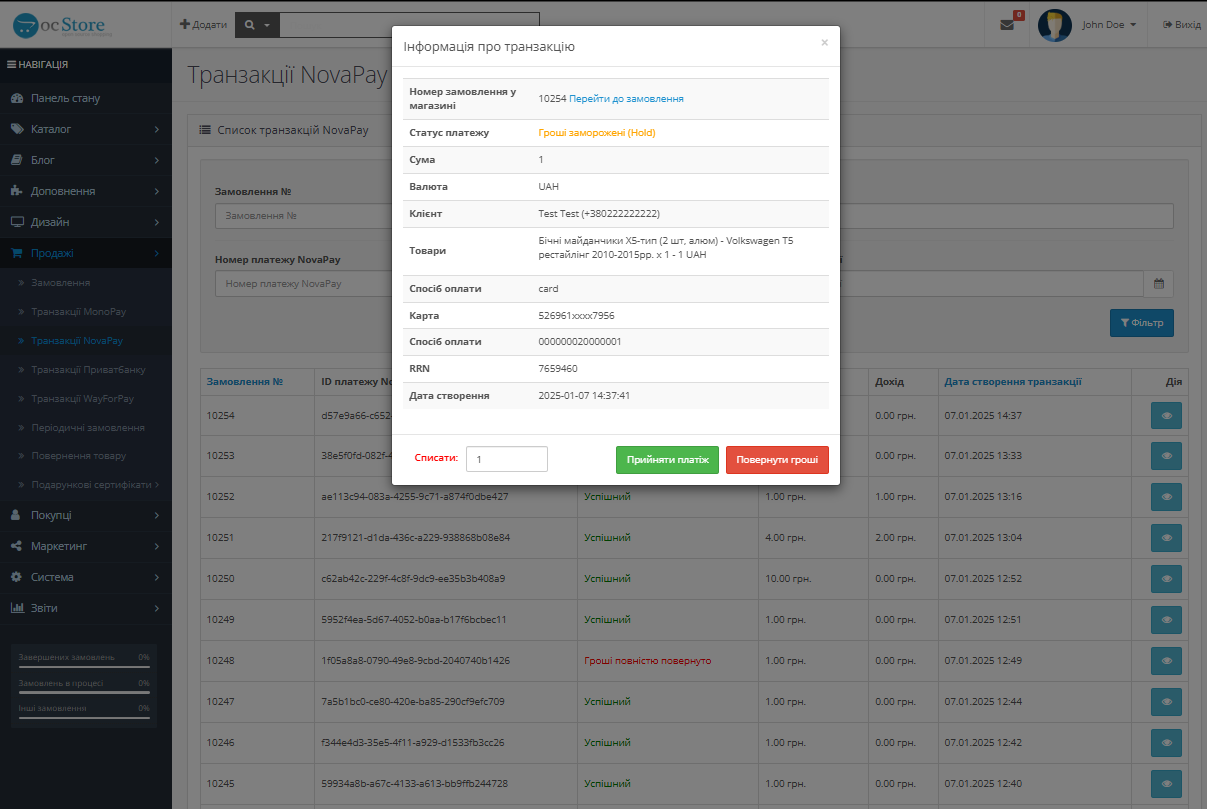The image size is (1207, 809).
Task: Open Транзакції WayForPay submenu item
Action: [86, 399]
